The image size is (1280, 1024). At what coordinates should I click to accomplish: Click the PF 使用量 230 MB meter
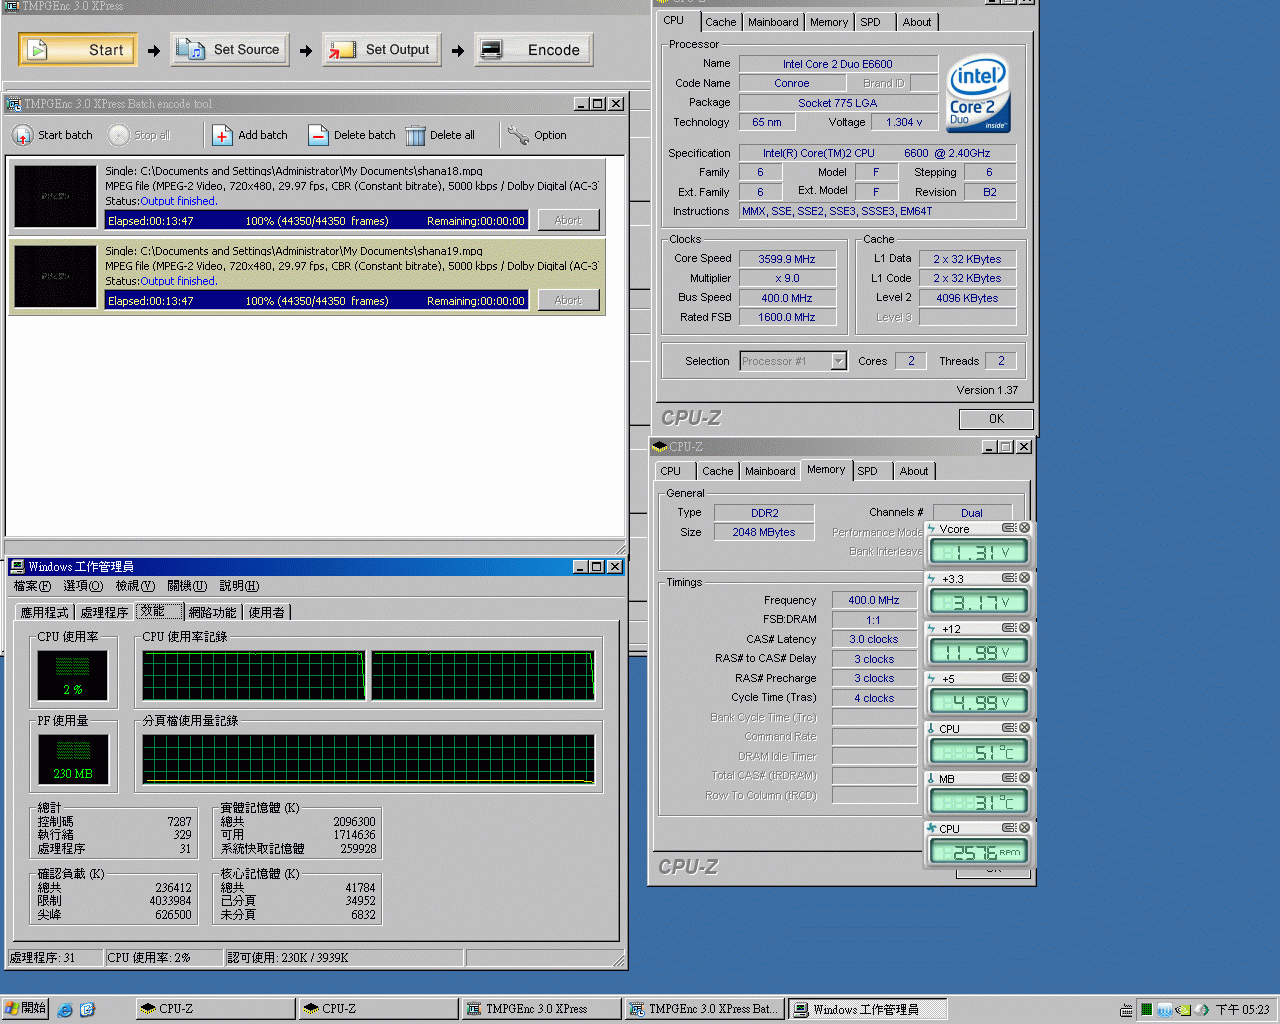pos(73,758)
